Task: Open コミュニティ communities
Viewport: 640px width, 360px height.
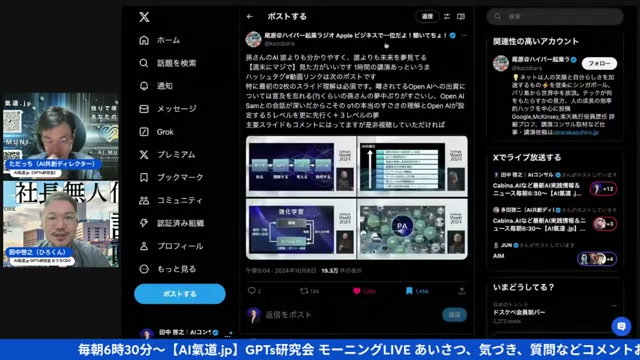Action: coord(171,200)
